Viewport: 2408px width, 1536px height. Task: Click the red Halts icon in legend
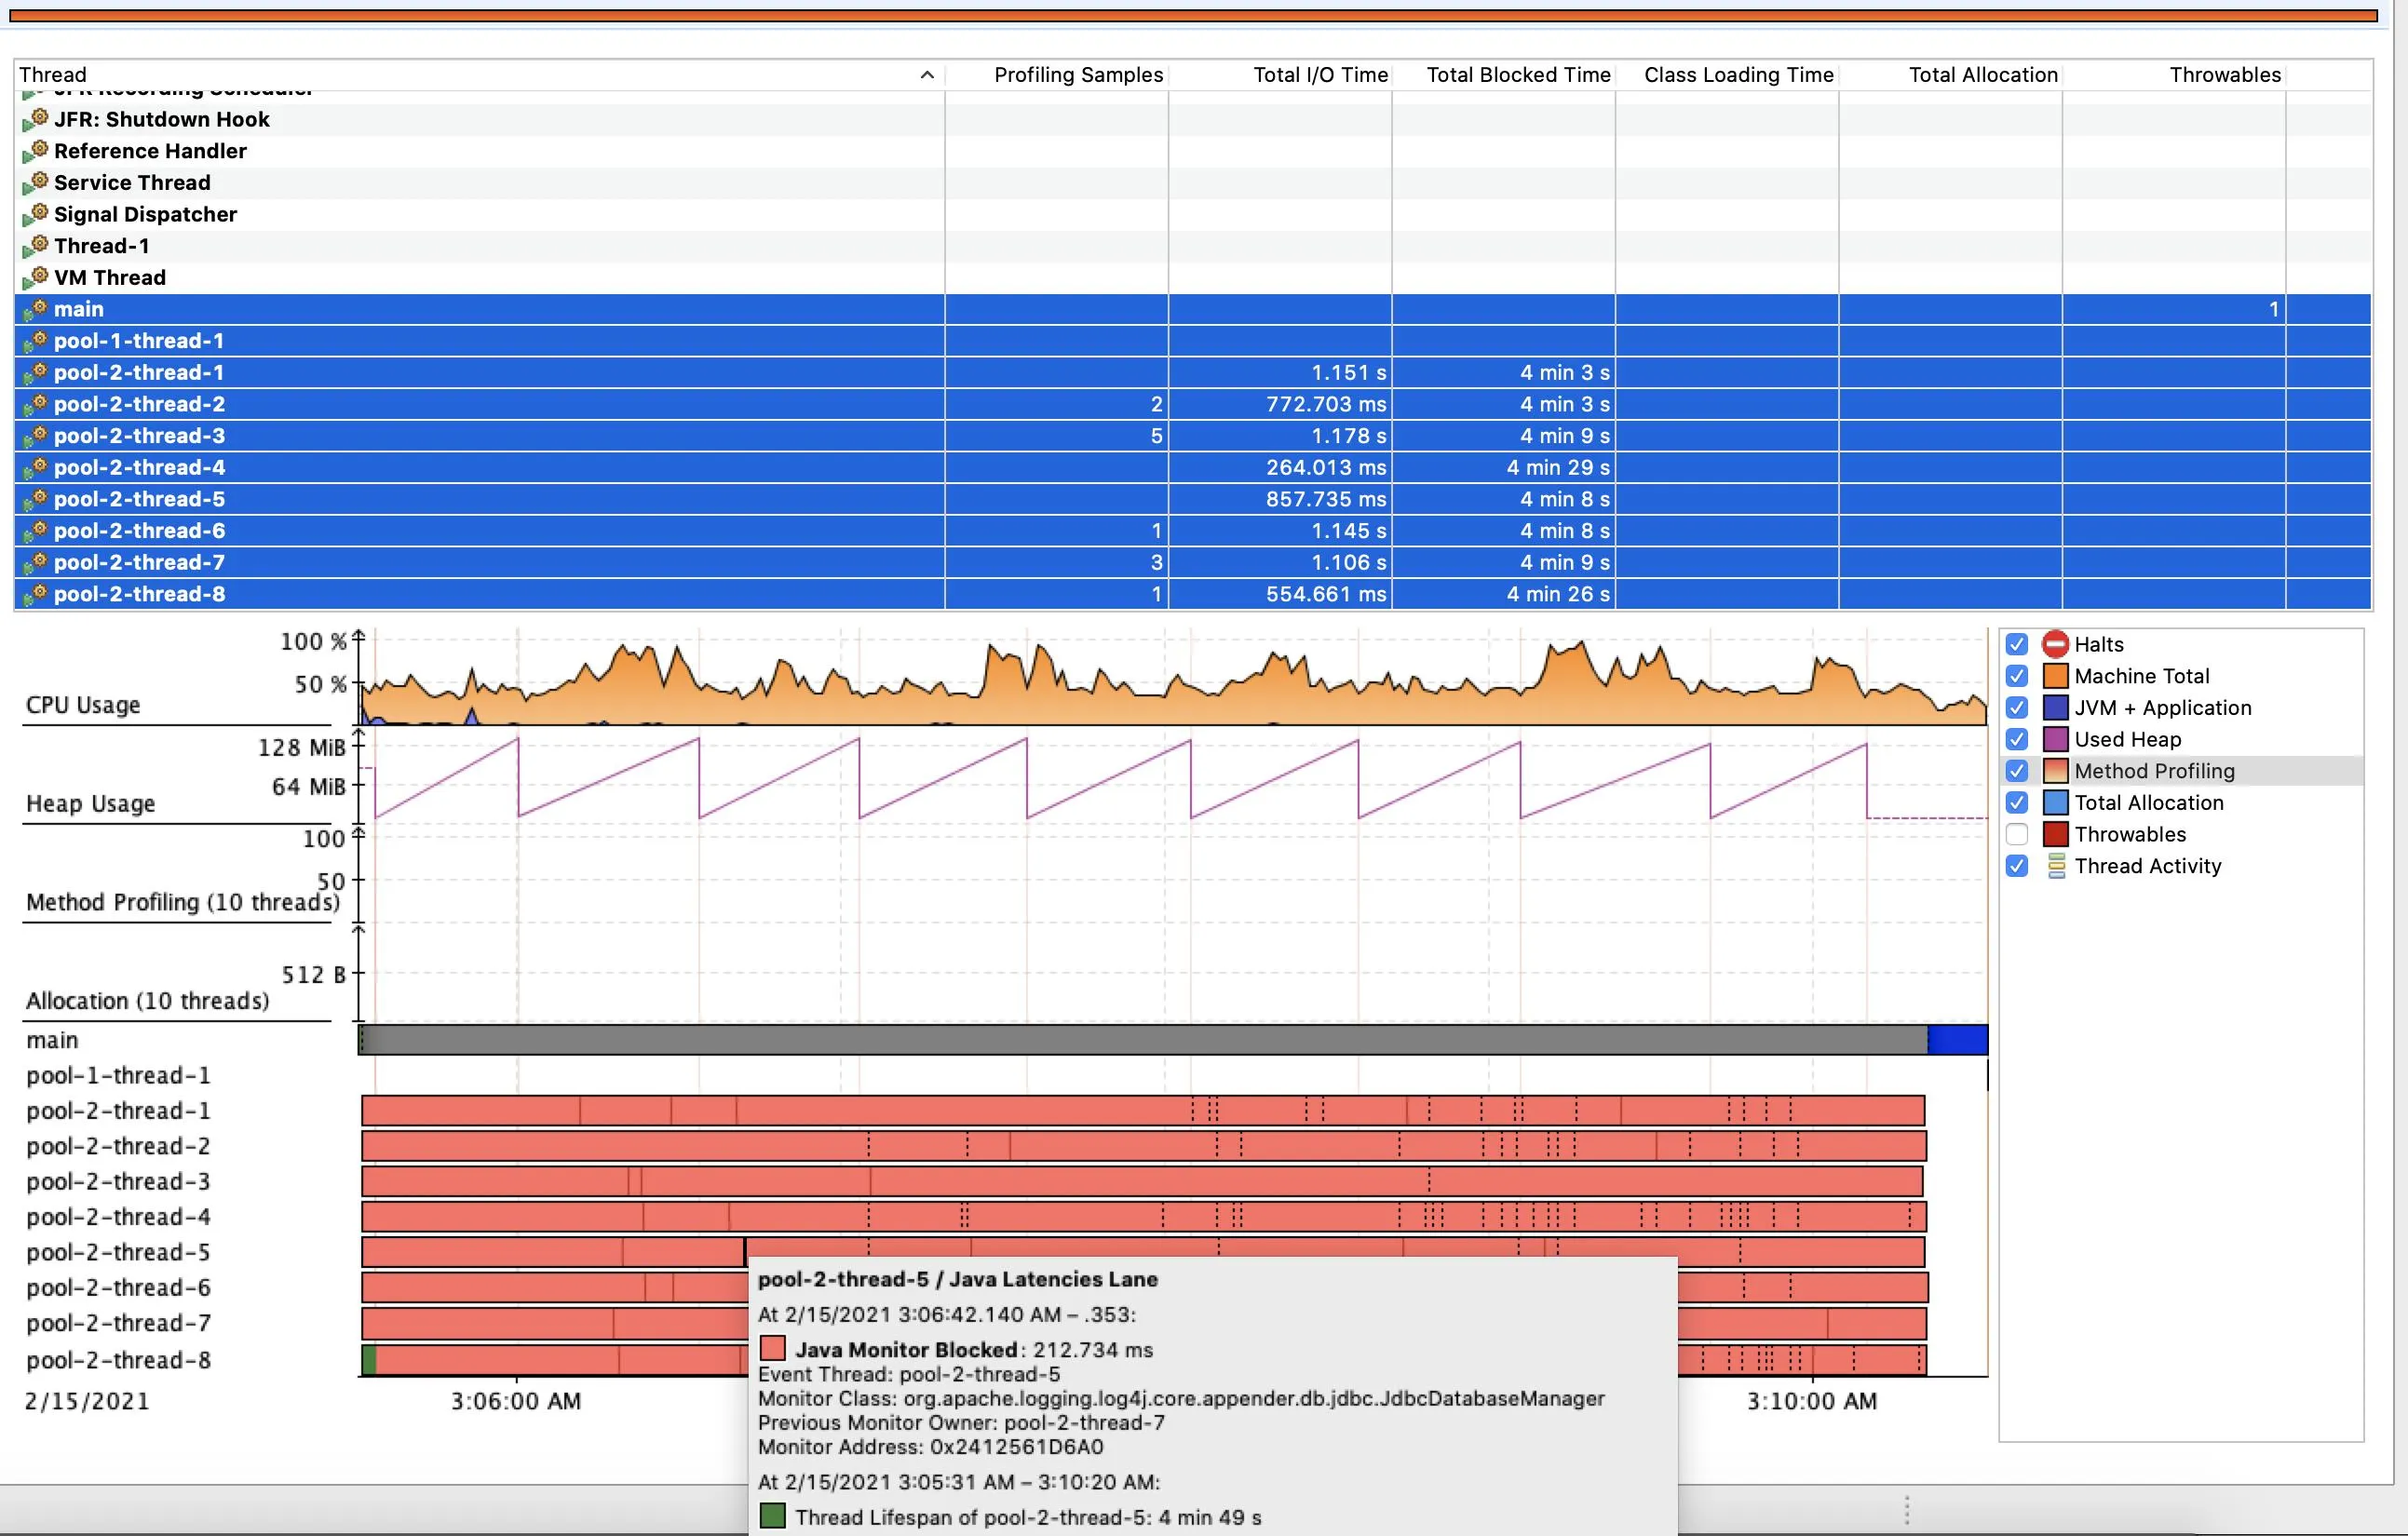tap(2055, 644)
